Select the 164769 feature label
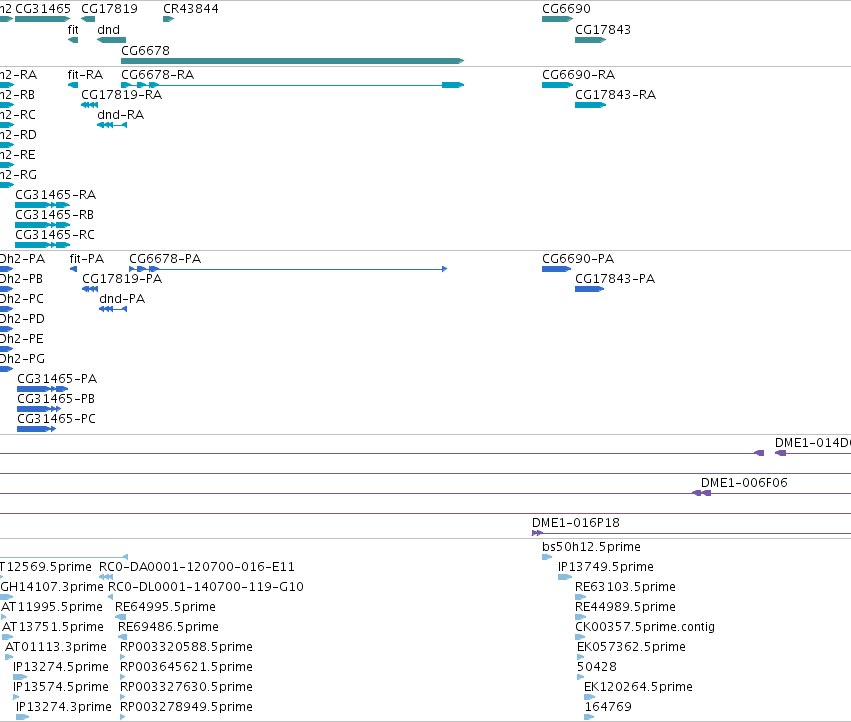 608,707
